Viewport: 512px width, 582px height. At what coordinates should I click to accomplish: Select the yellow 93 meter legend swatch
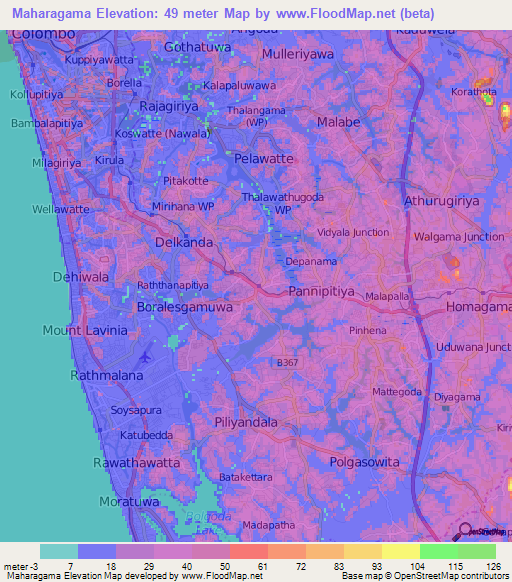coord(401,551)
